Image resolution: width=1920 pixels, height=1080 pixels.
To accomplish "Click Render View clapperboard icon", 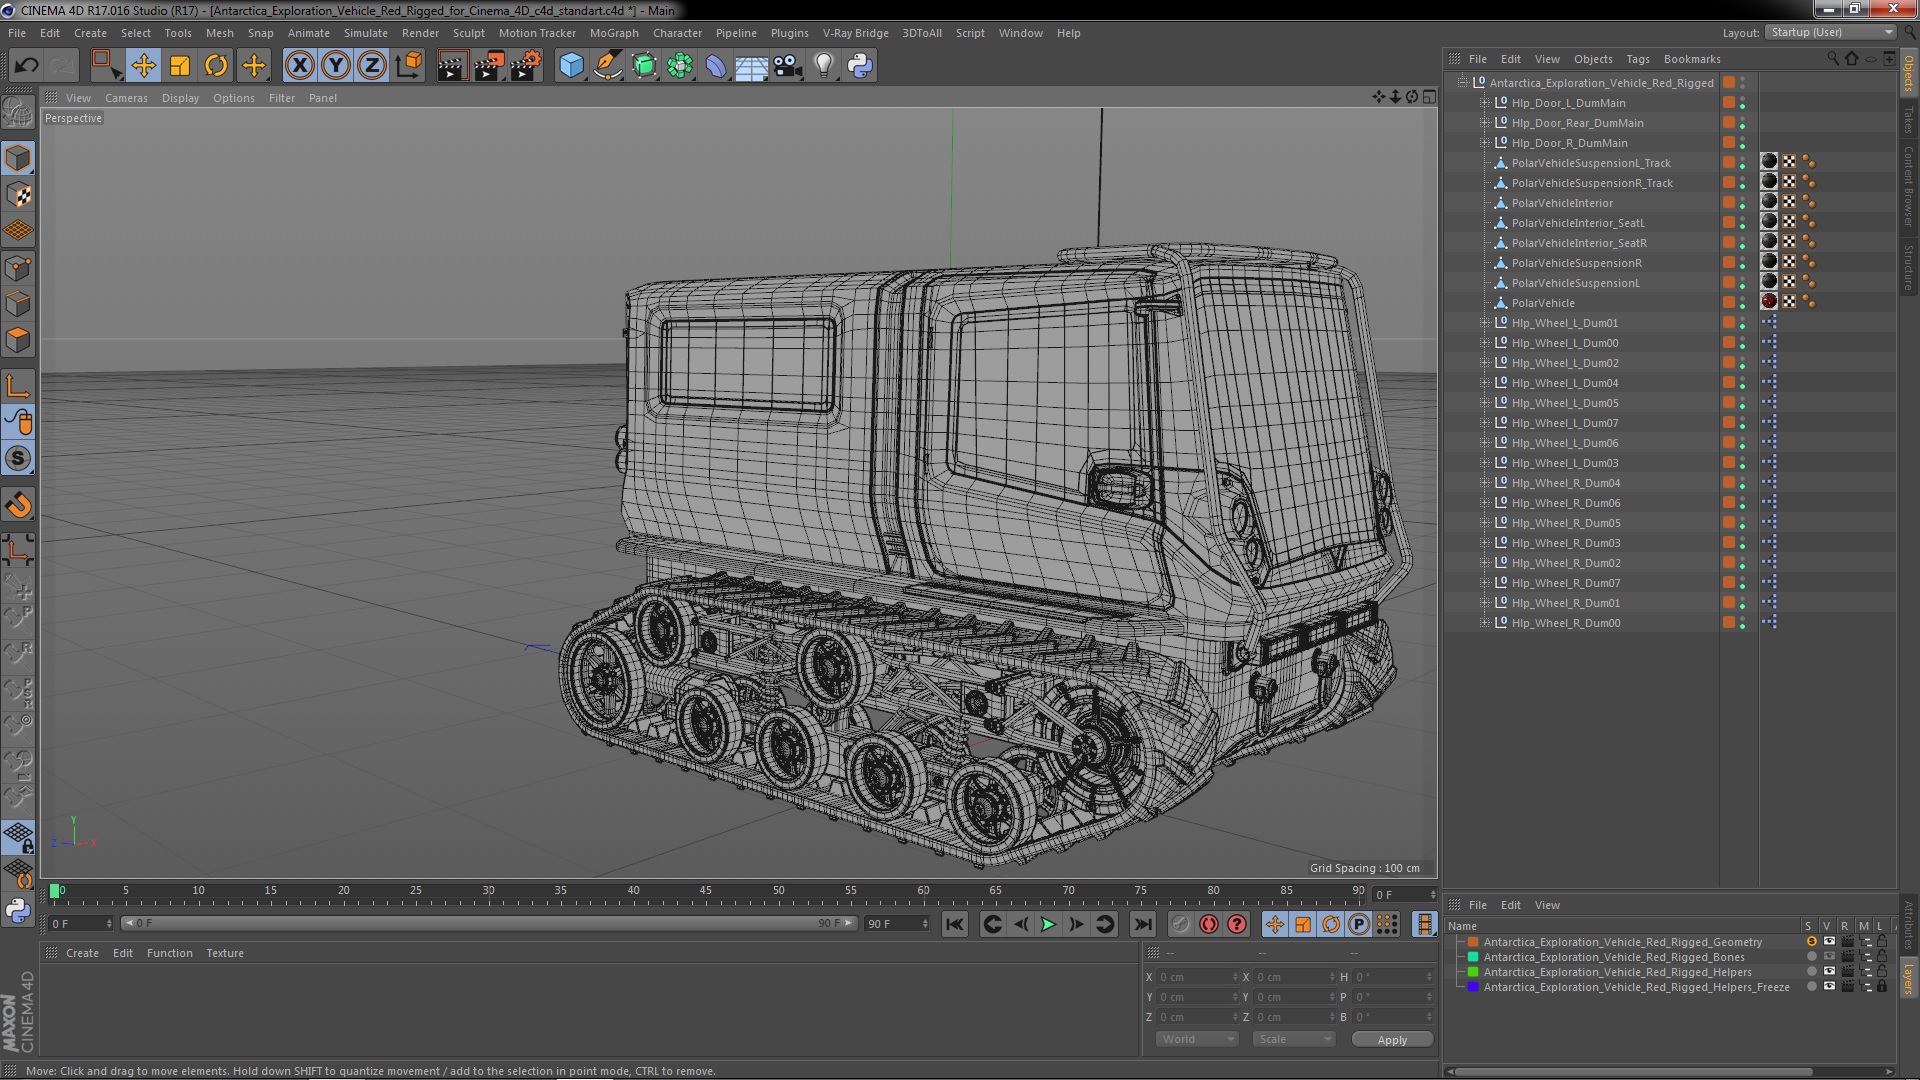I will (452, 66).
